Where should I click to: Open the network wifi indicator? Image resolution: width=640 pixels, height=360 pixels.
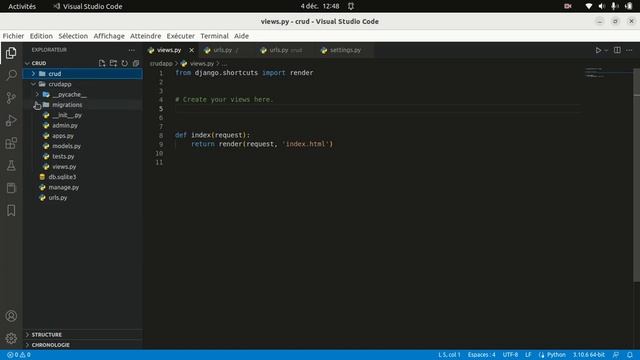pos(589,6)
